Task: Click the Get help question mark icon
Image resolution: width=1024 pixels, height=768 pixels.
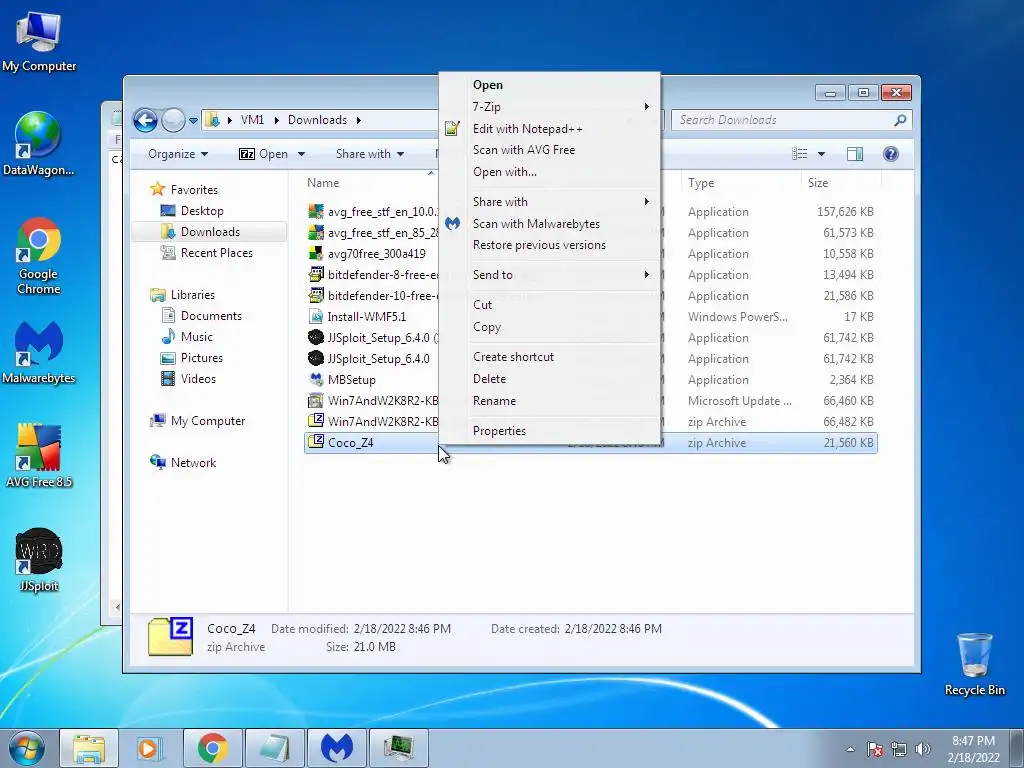Action: (x=891, y=153)
